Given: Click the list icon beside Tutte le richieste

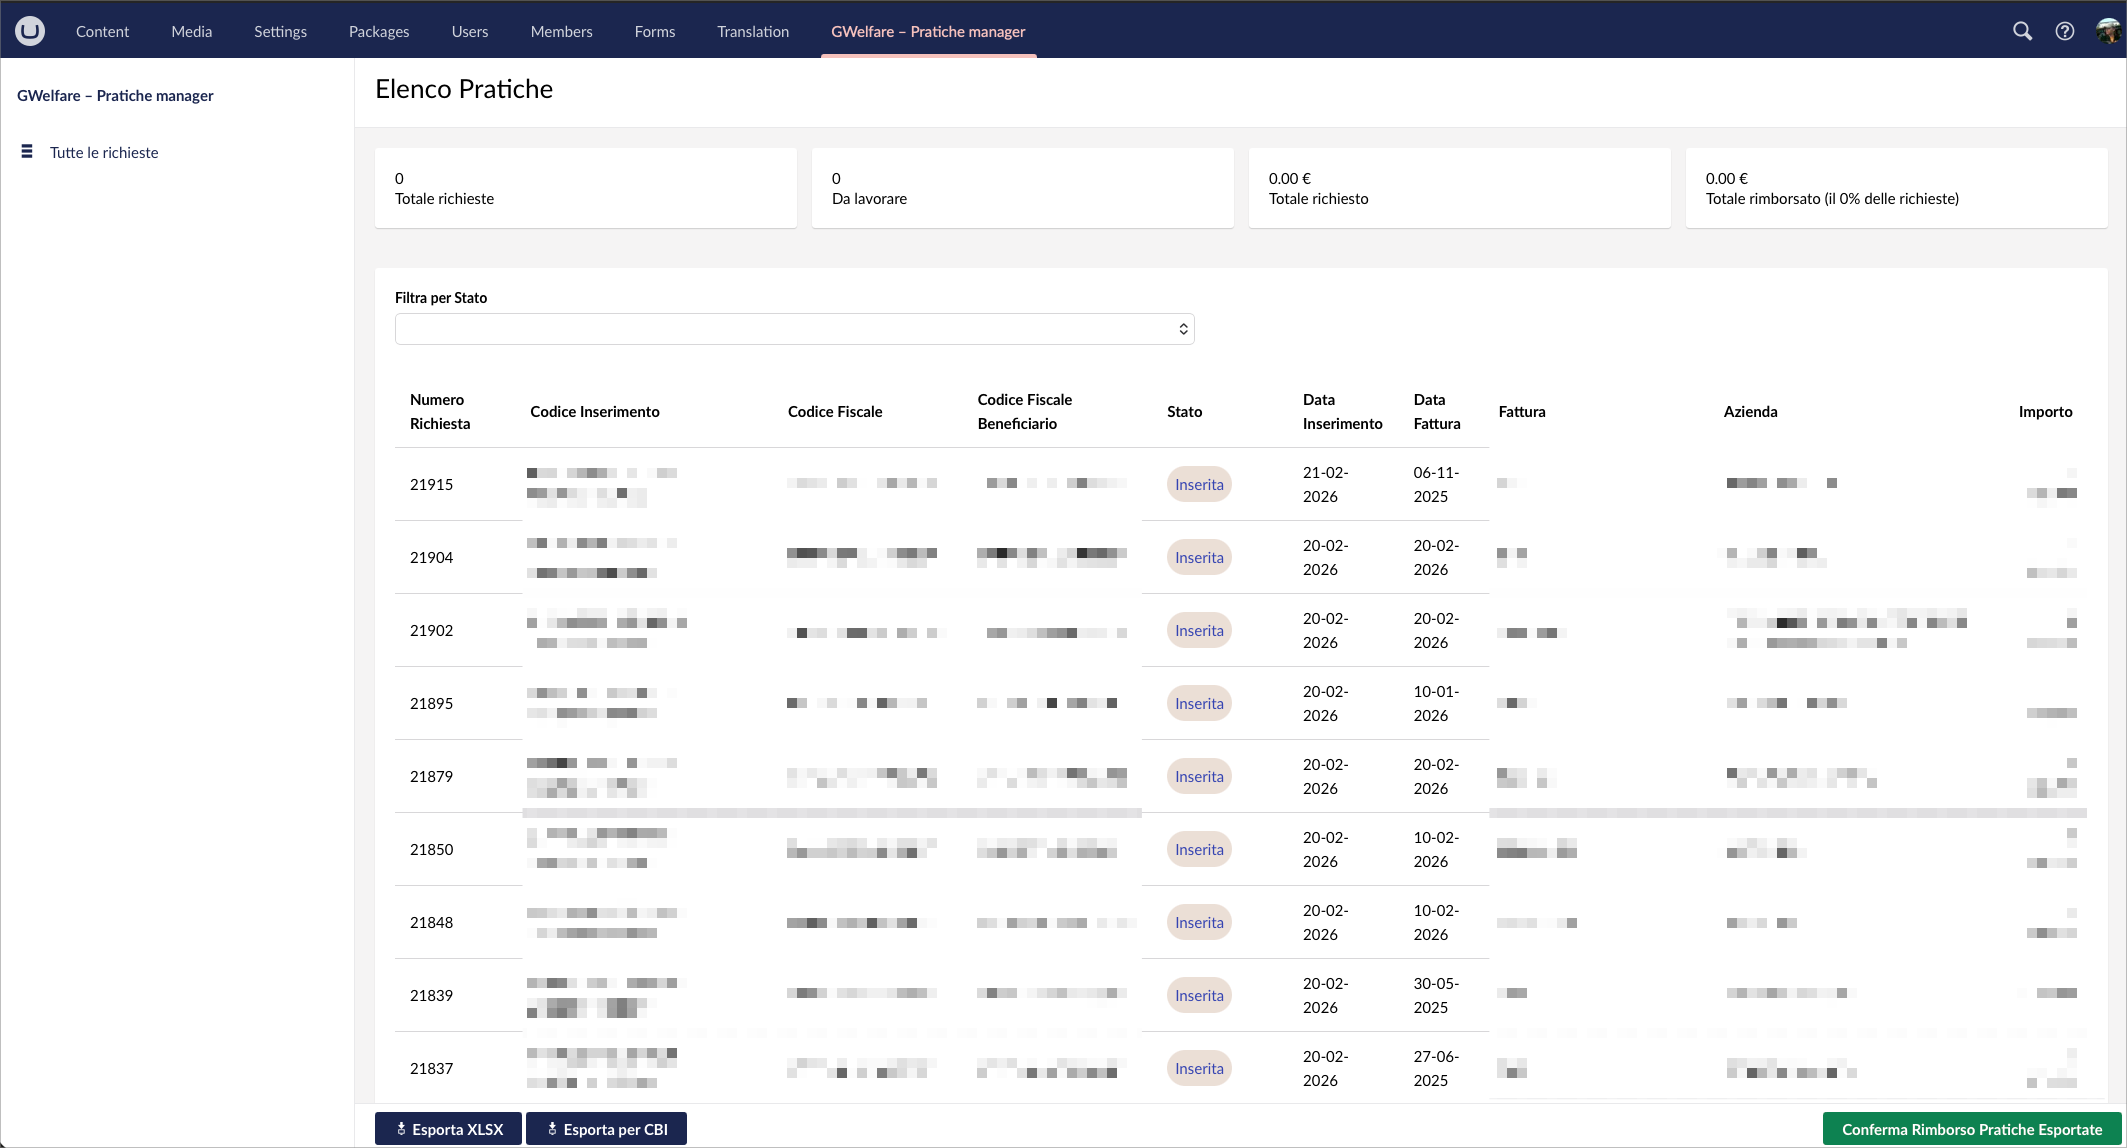Looking at the screenshot, I should [27, 152].
